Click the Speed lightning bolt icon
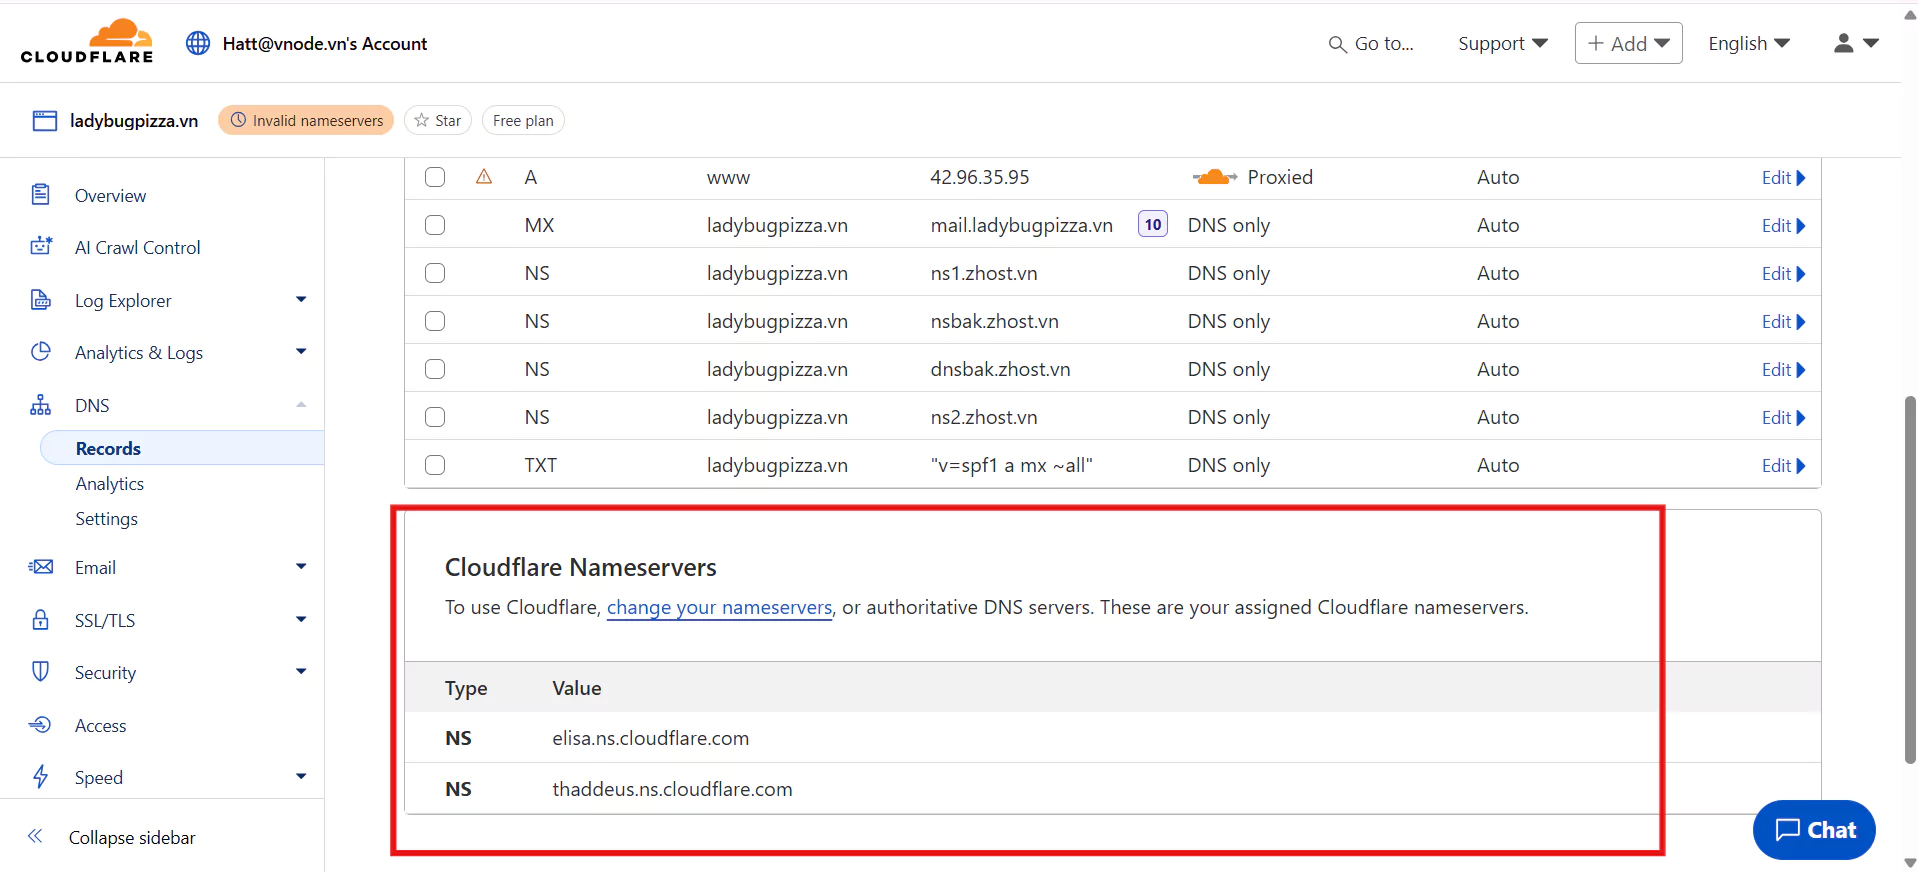1918x872 pixels. (41, 776)
